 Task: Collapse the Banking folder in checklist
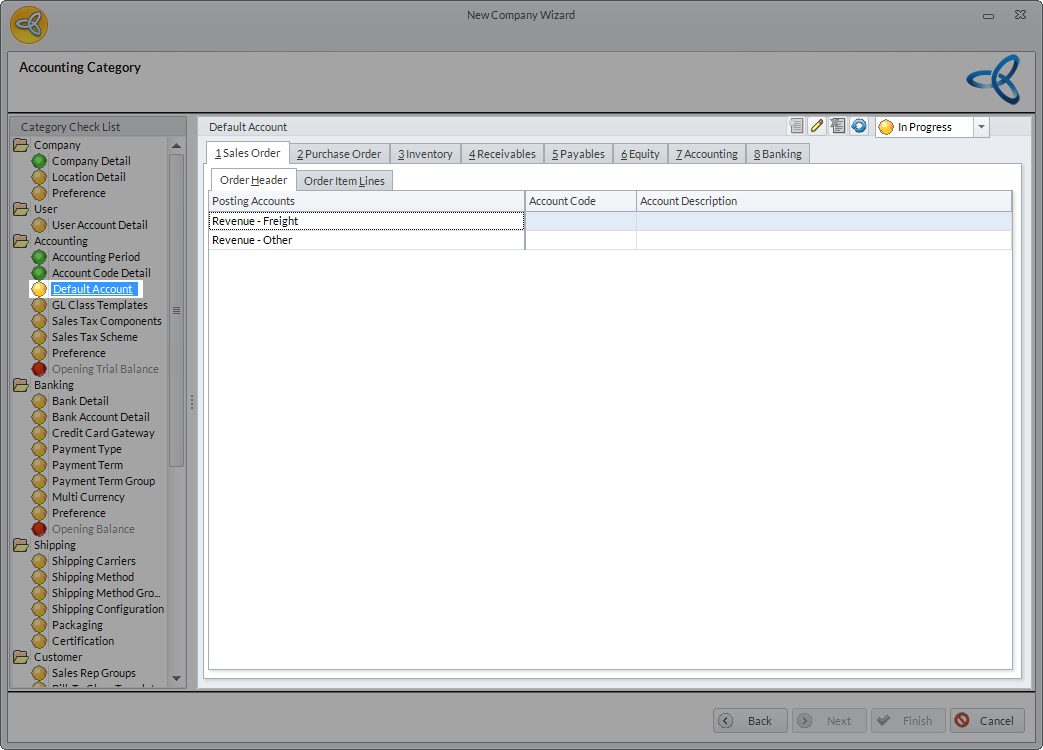click(x=21, y=385)
